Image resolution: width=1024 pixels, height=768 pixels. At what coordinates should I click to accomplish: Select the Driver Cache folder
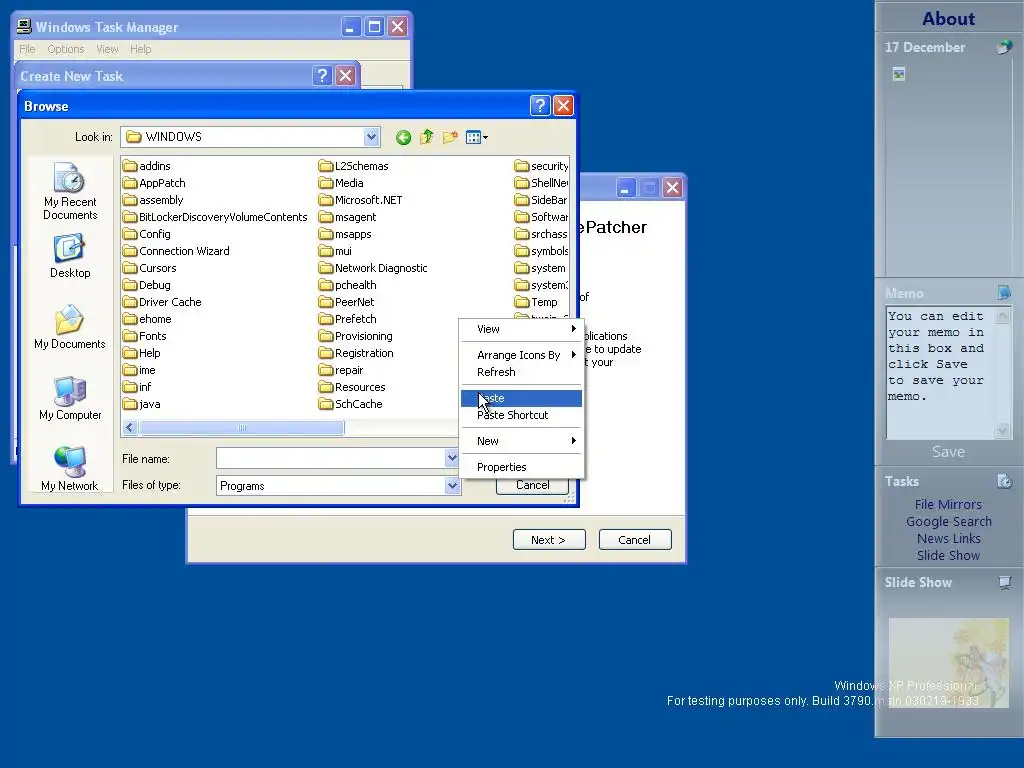tap(163, 302)
